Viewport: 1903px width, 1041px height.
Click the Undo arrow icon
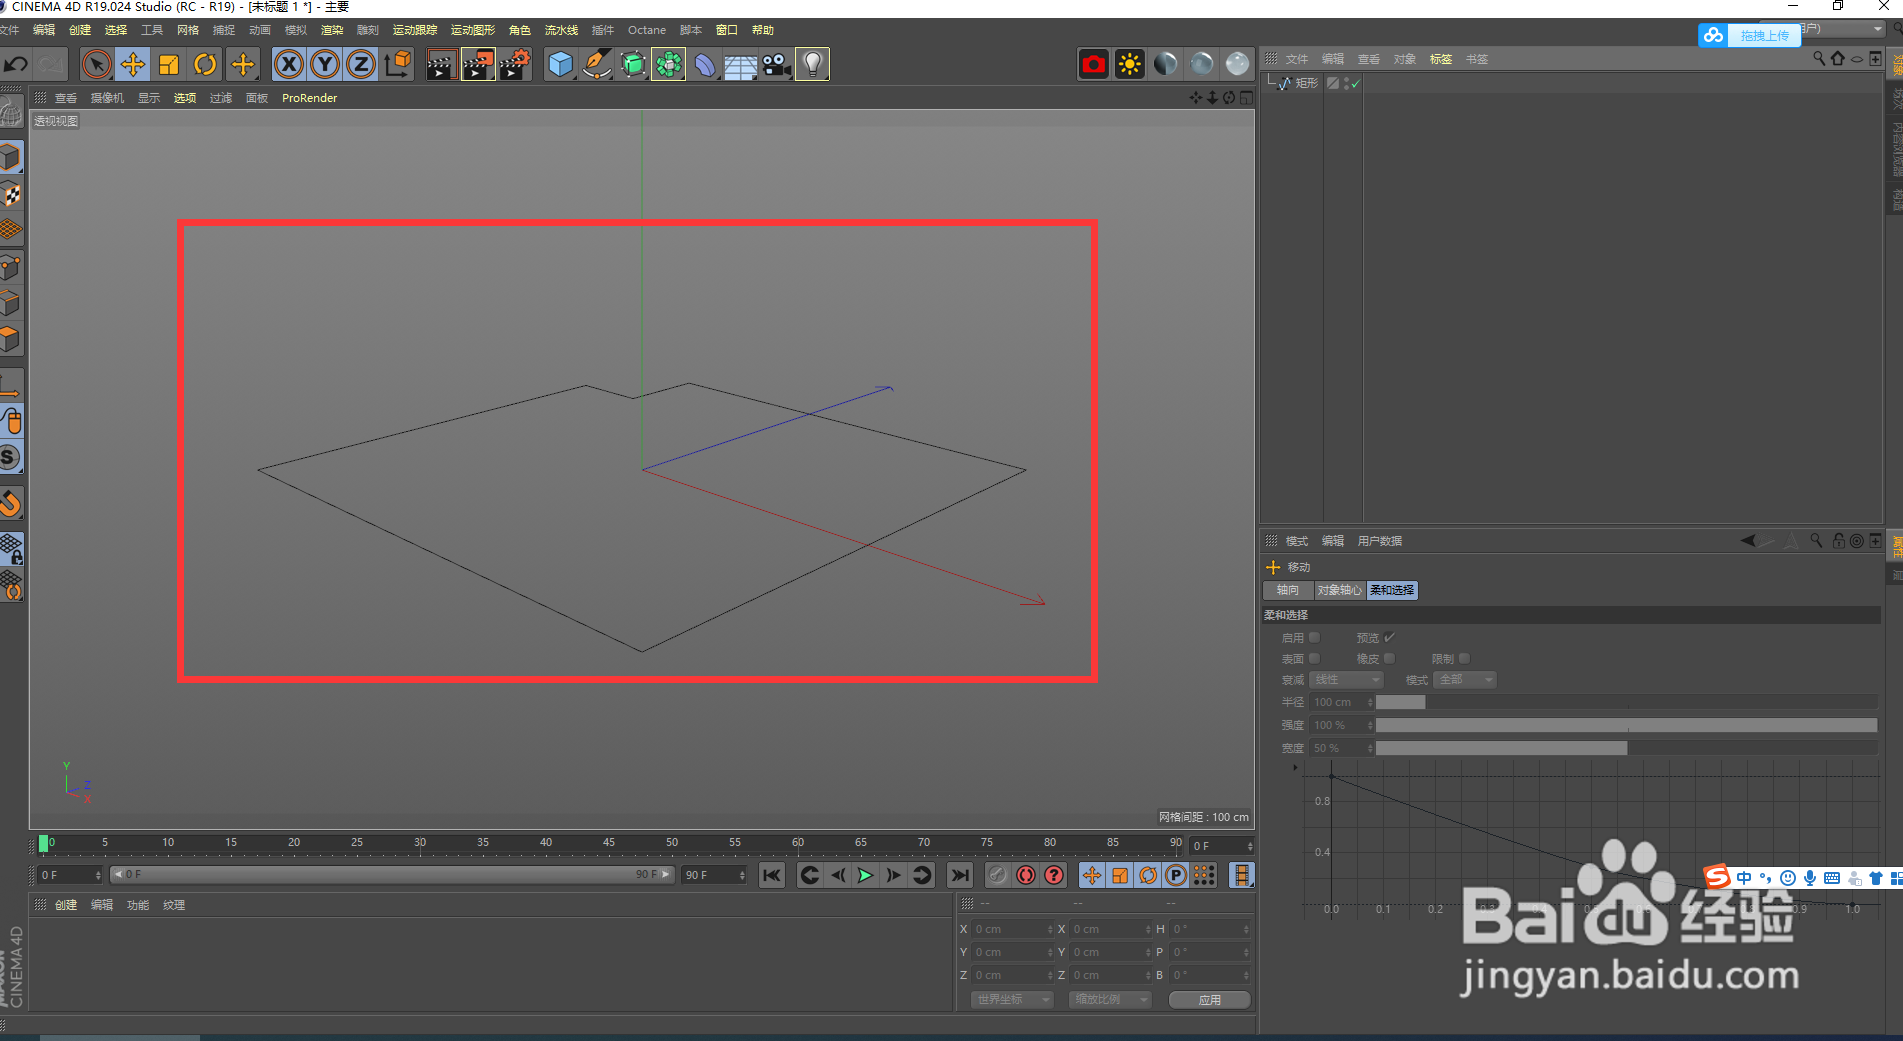pos(16,65)
